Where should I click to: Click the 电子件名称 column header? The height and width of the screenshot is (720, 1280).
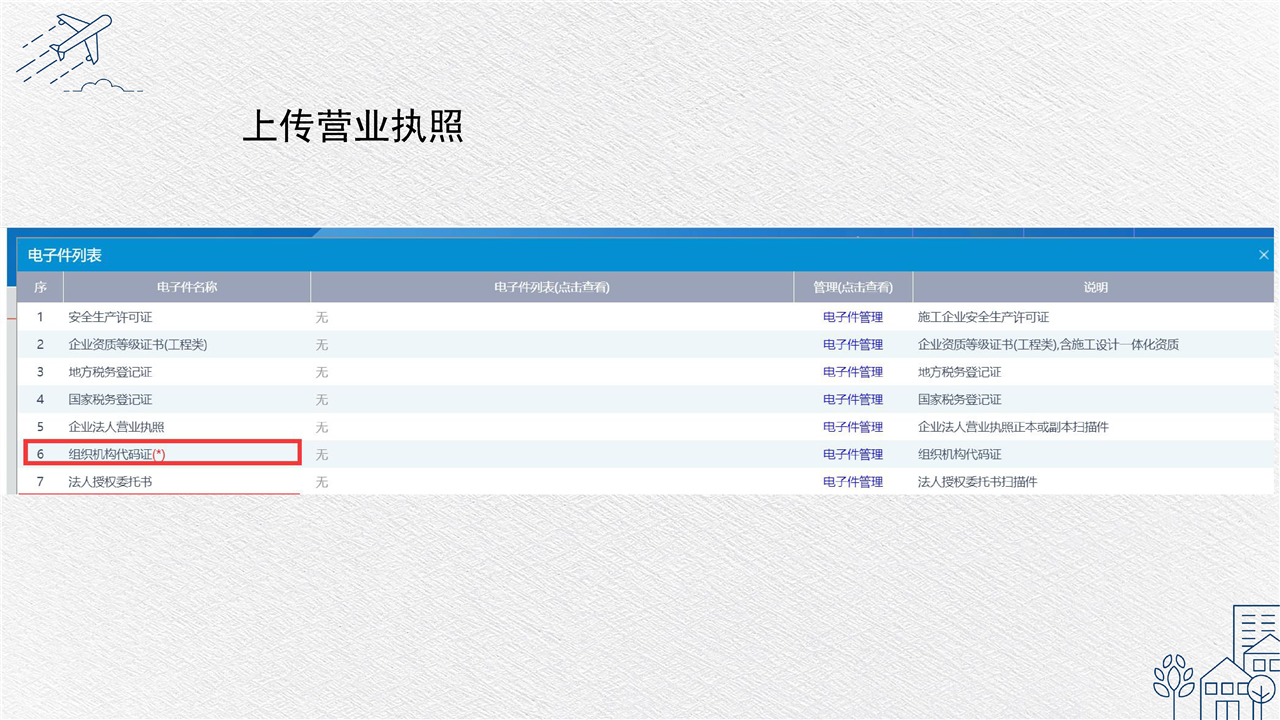187,287
